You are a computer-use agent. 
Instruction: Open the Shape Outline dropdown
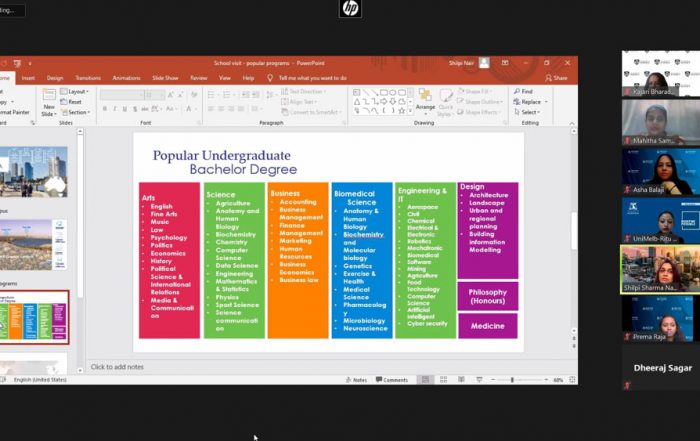pyautogui.click(x=480, y=102)
